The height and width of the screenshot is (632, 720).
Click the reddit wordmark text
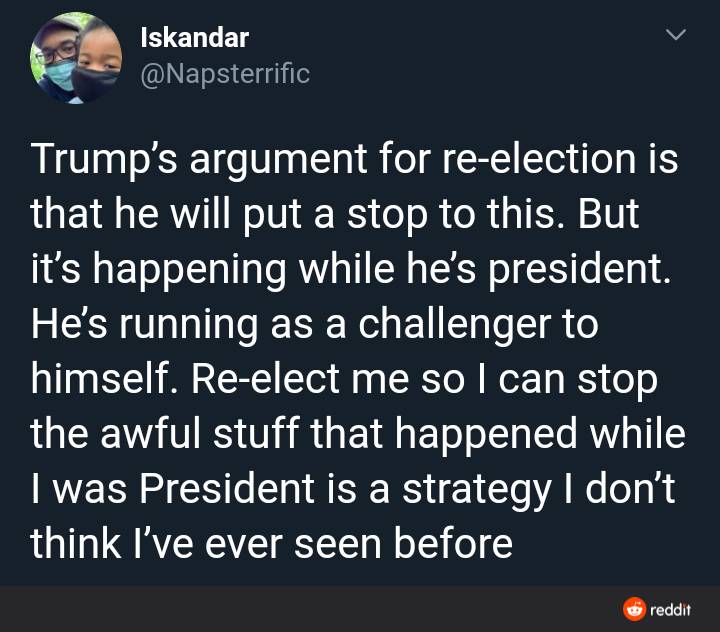point(670,610)
